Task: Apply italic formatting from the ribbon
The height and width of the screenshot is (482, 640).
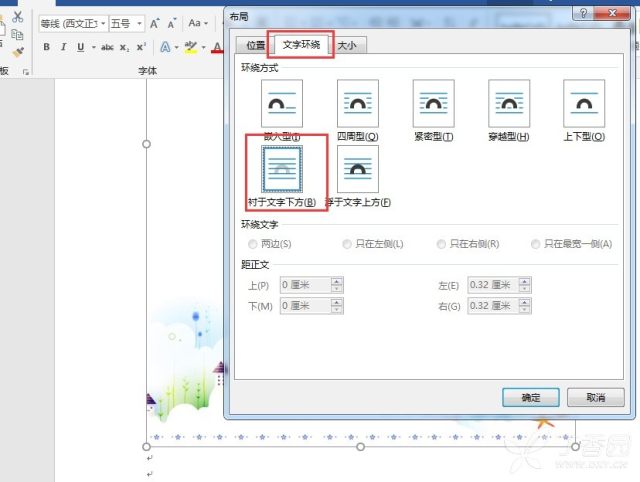Action: coord(63,47)
